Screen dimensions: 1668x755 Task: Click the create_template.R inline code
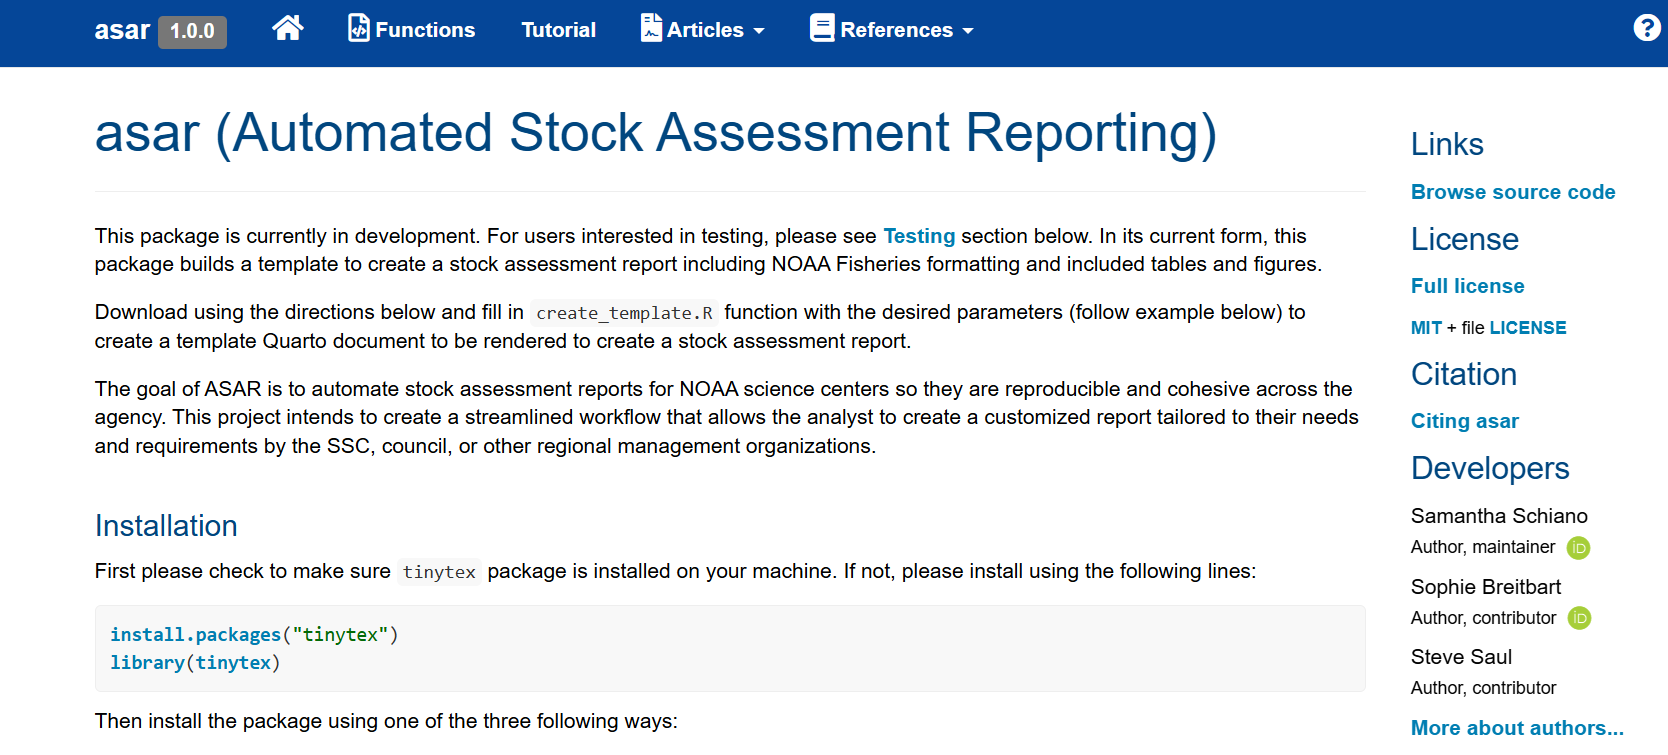[624, 313]
